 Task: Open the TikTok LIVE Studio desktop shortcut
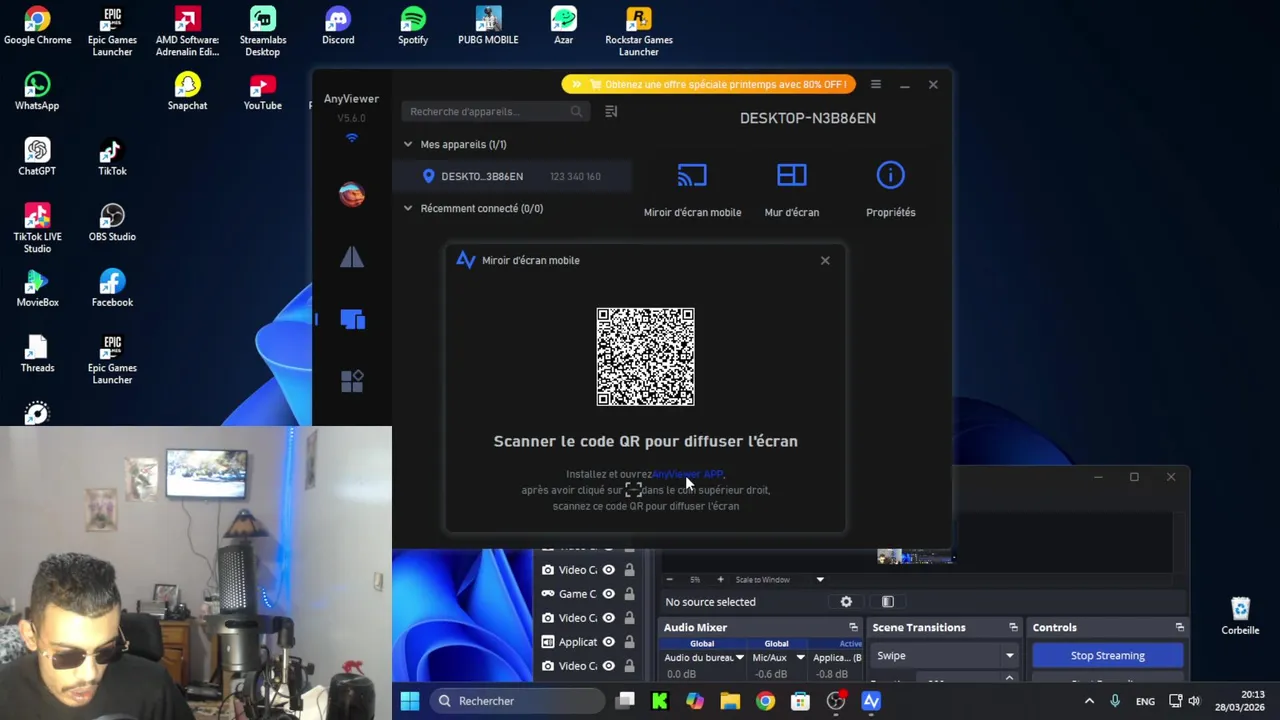click(37, 229)
